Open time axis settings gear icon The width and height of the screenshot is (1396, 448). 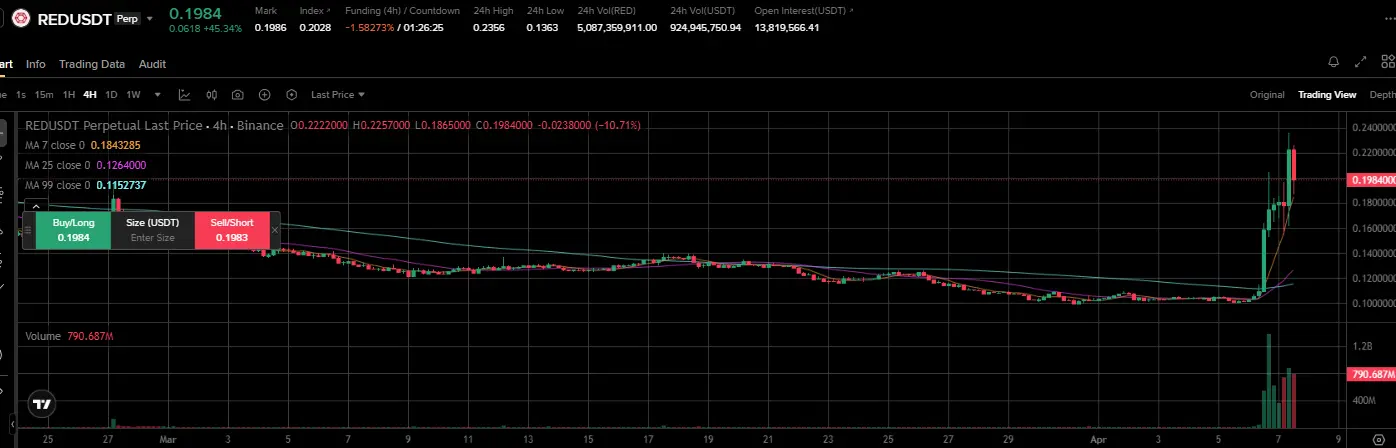(x=1378, y=439)
